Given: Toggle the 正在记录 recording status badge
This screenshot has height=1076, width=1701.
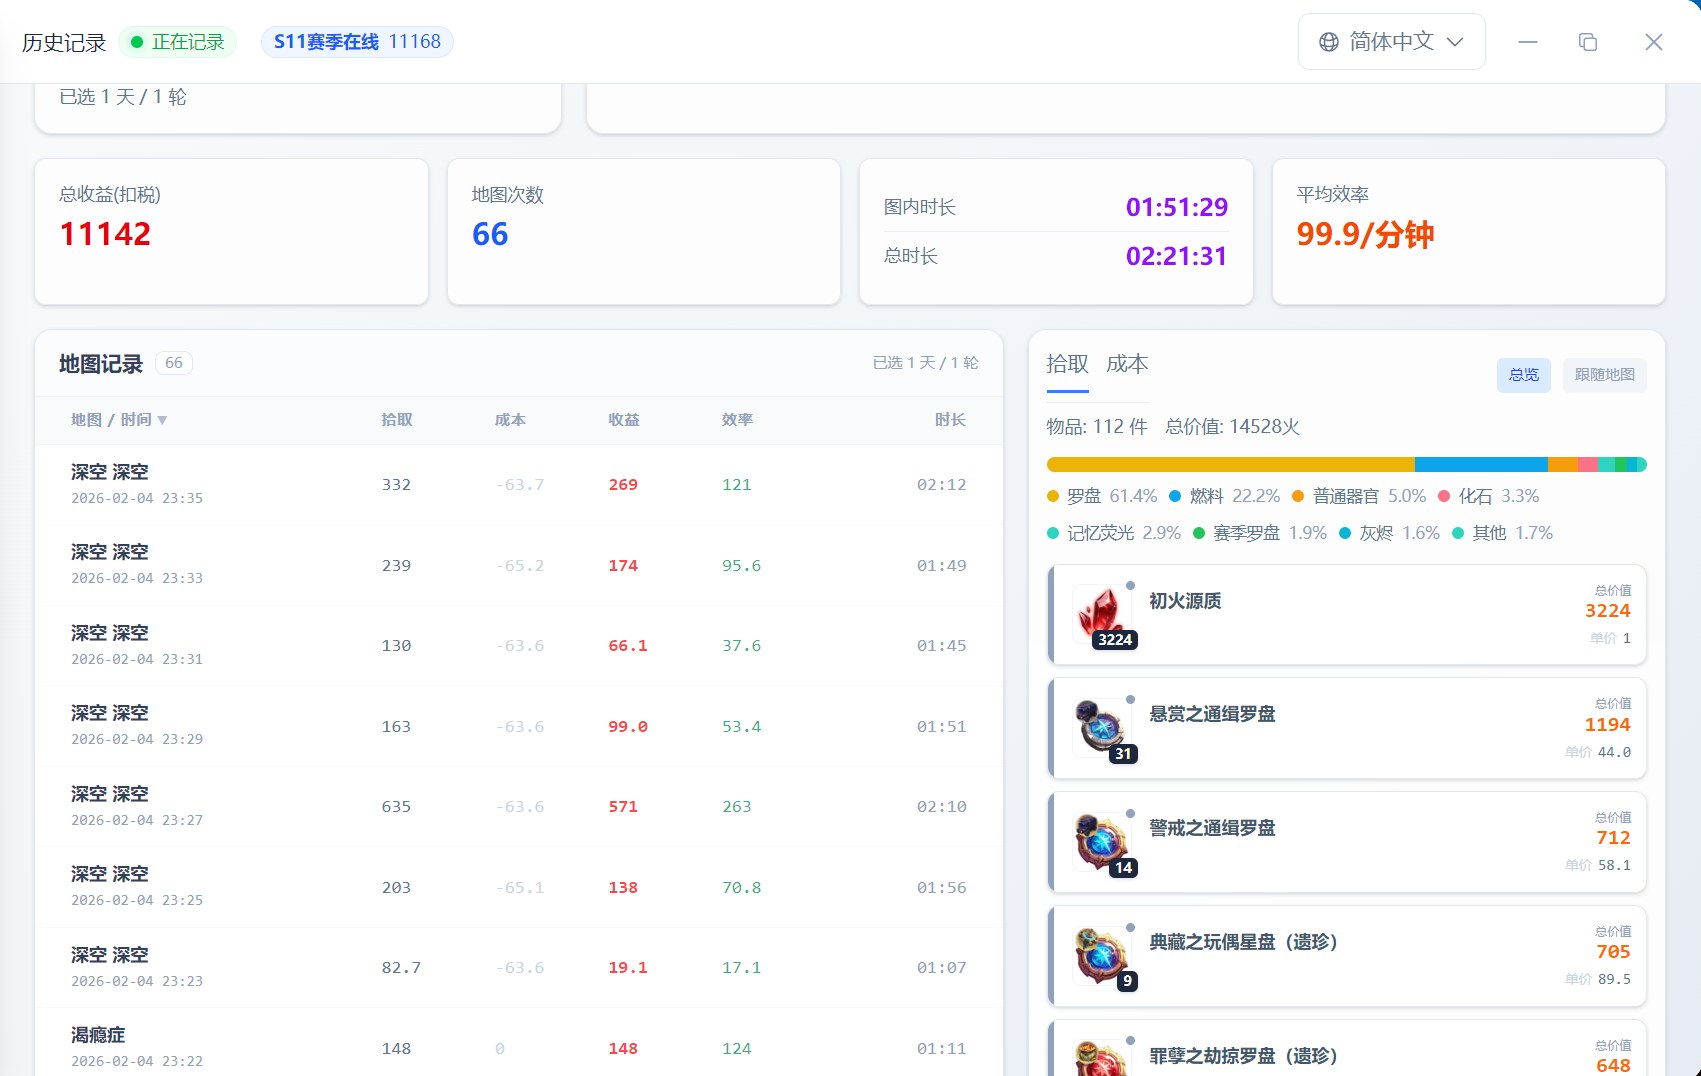Looking at the screenshot, I should pos(178,42).
